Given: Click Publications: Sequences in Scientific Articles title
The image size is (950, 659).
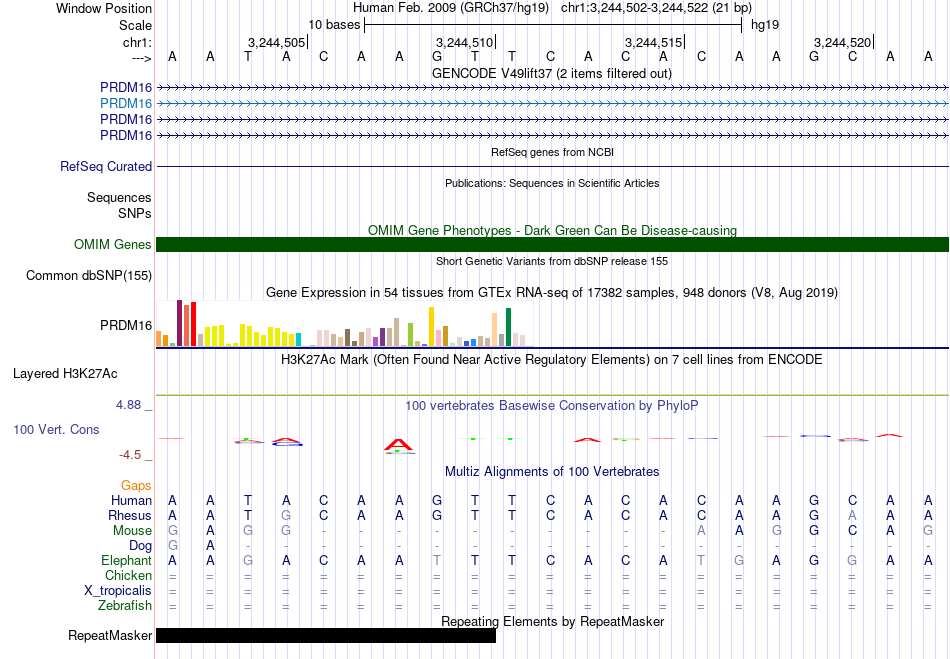Looking at the screenshot, I should (x=552, y=183).
